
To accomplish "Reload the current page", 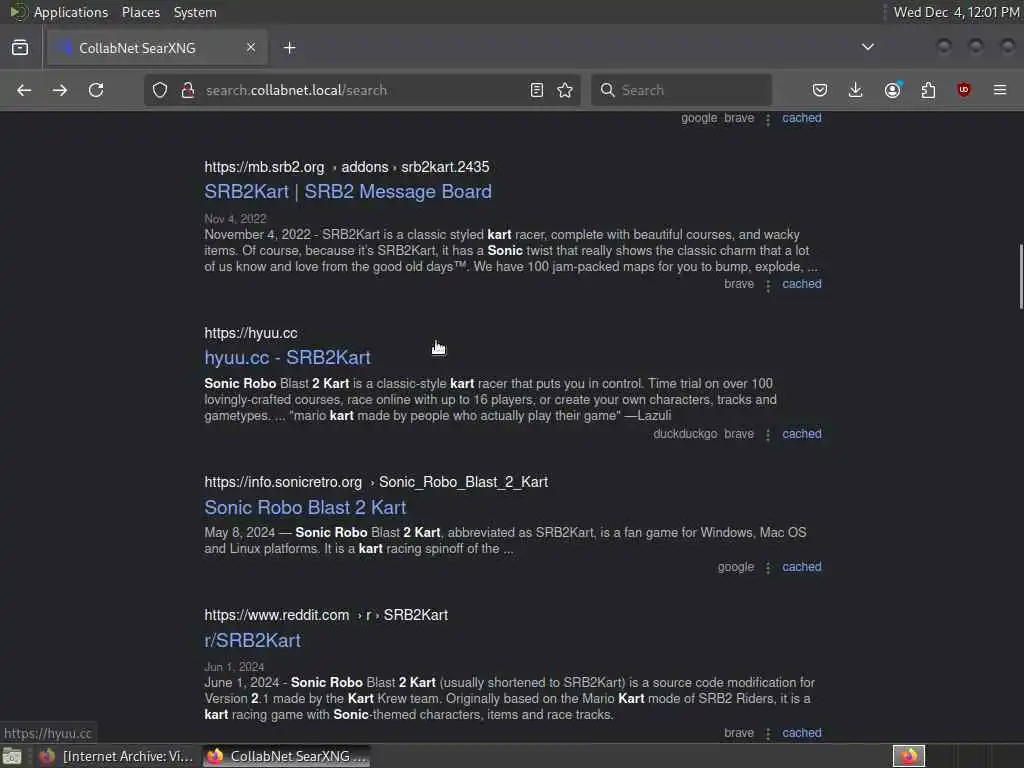I will pos(96,90).
